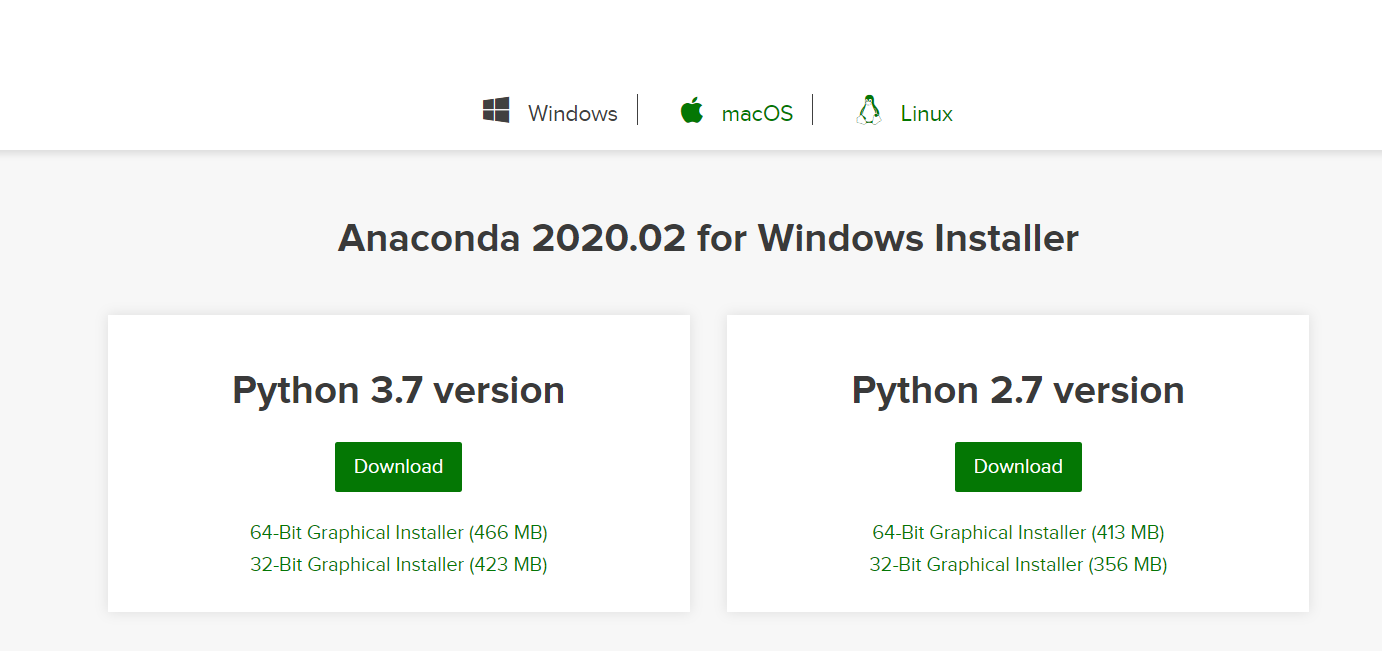Image resolution: width=1382 pixels, height=651 pixels.
Task: Switch platforms using the Tux Linux icon
Action: [869, 109]
